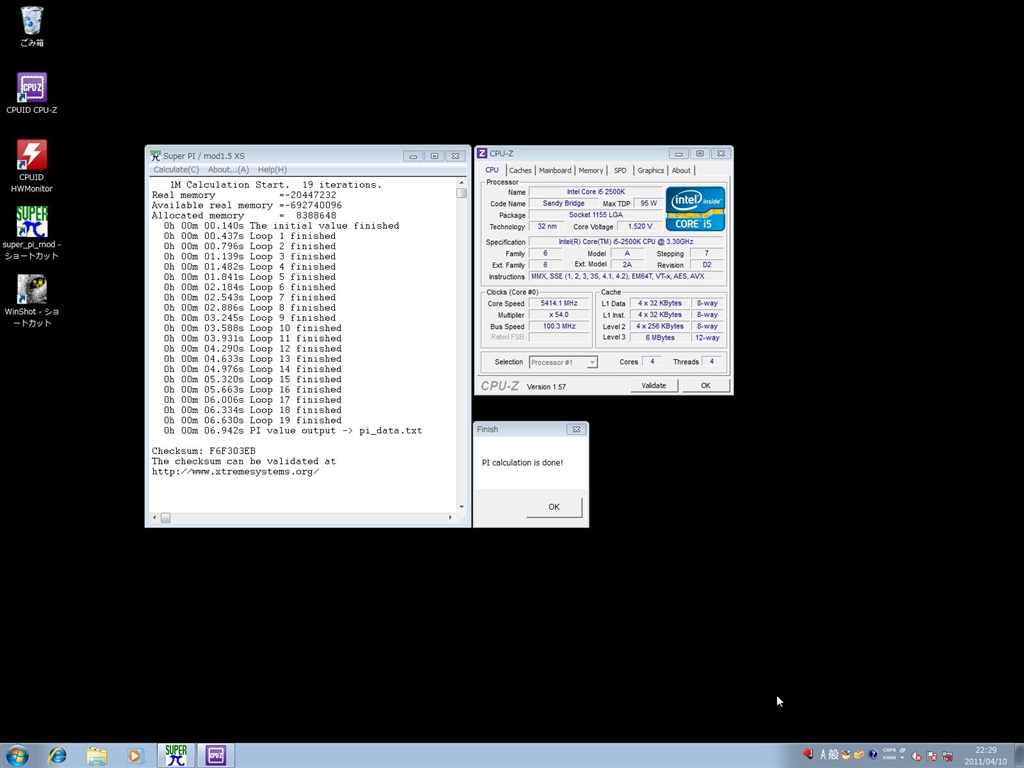Switch to Memory tab in CPU-Z
The height and width of the screenshot is (768, 1024).
tap(590, 170)
